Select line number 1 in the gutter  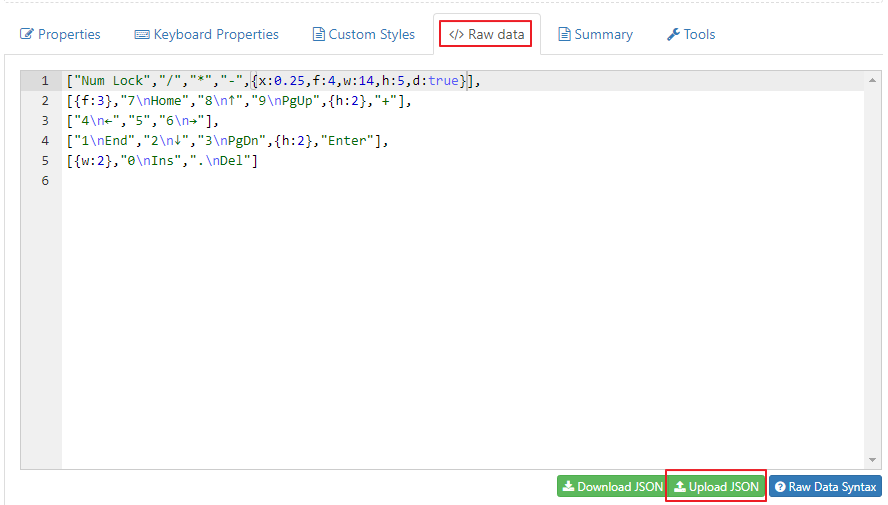tap(44, 81)
